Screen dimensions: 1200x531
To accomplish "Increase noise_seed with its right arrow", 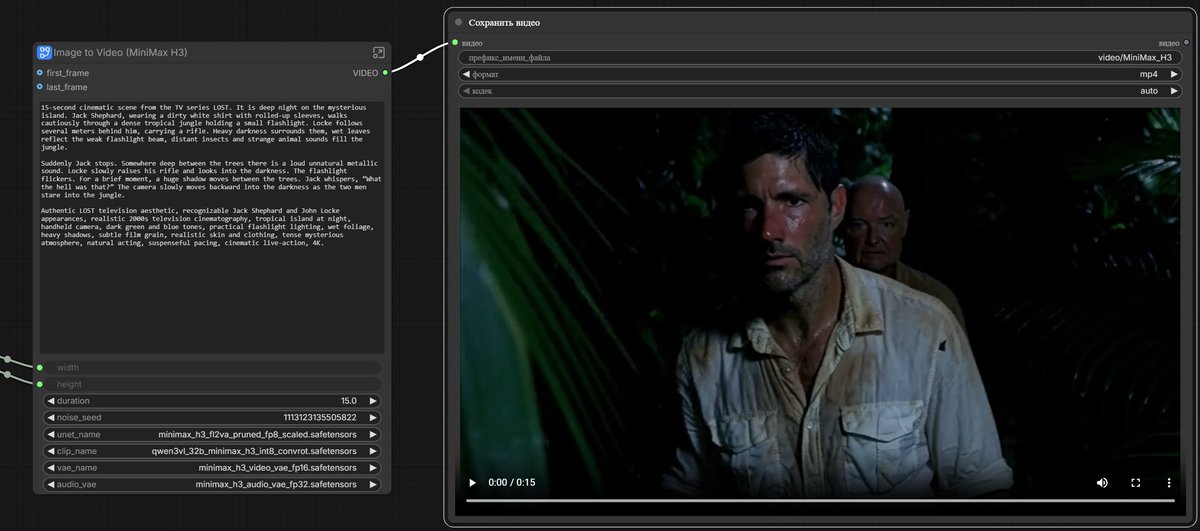I will point(374,418).
